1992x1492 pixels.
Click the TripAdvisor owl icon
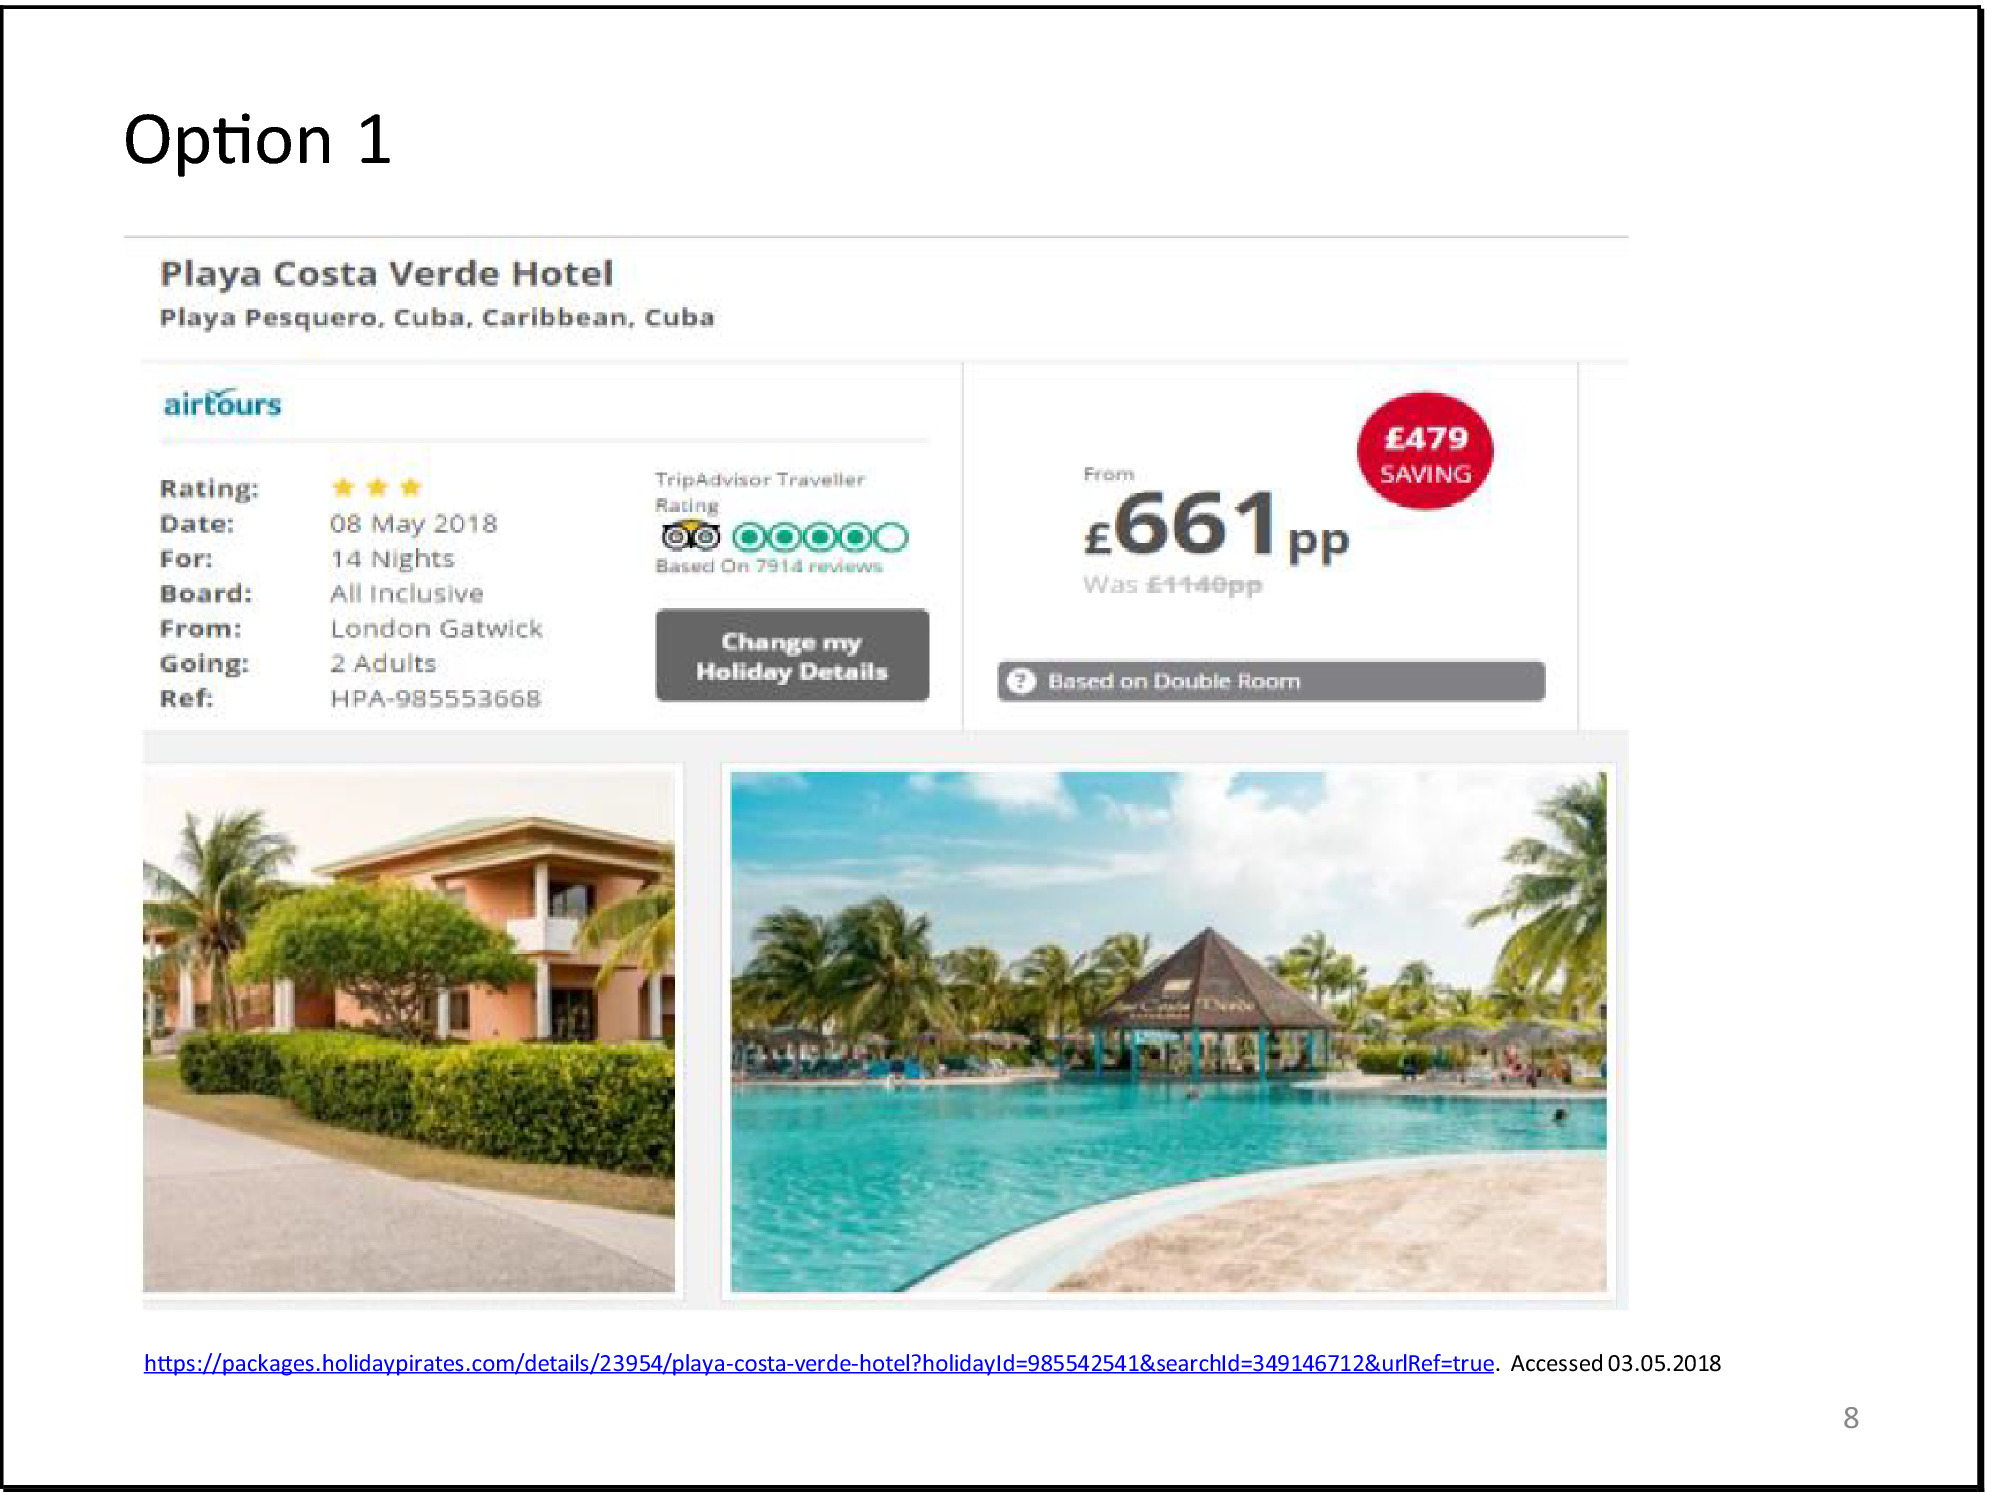click(x=690, y=537)
